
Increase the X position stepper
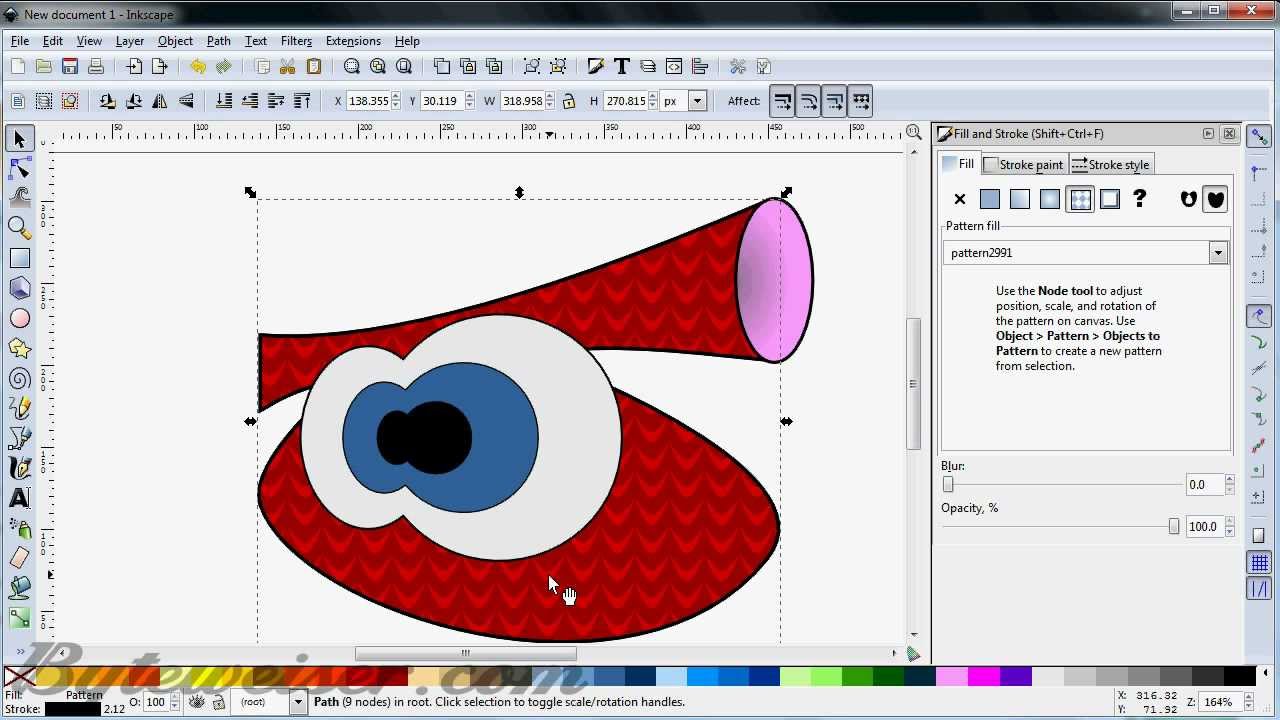tap(396, 97)
